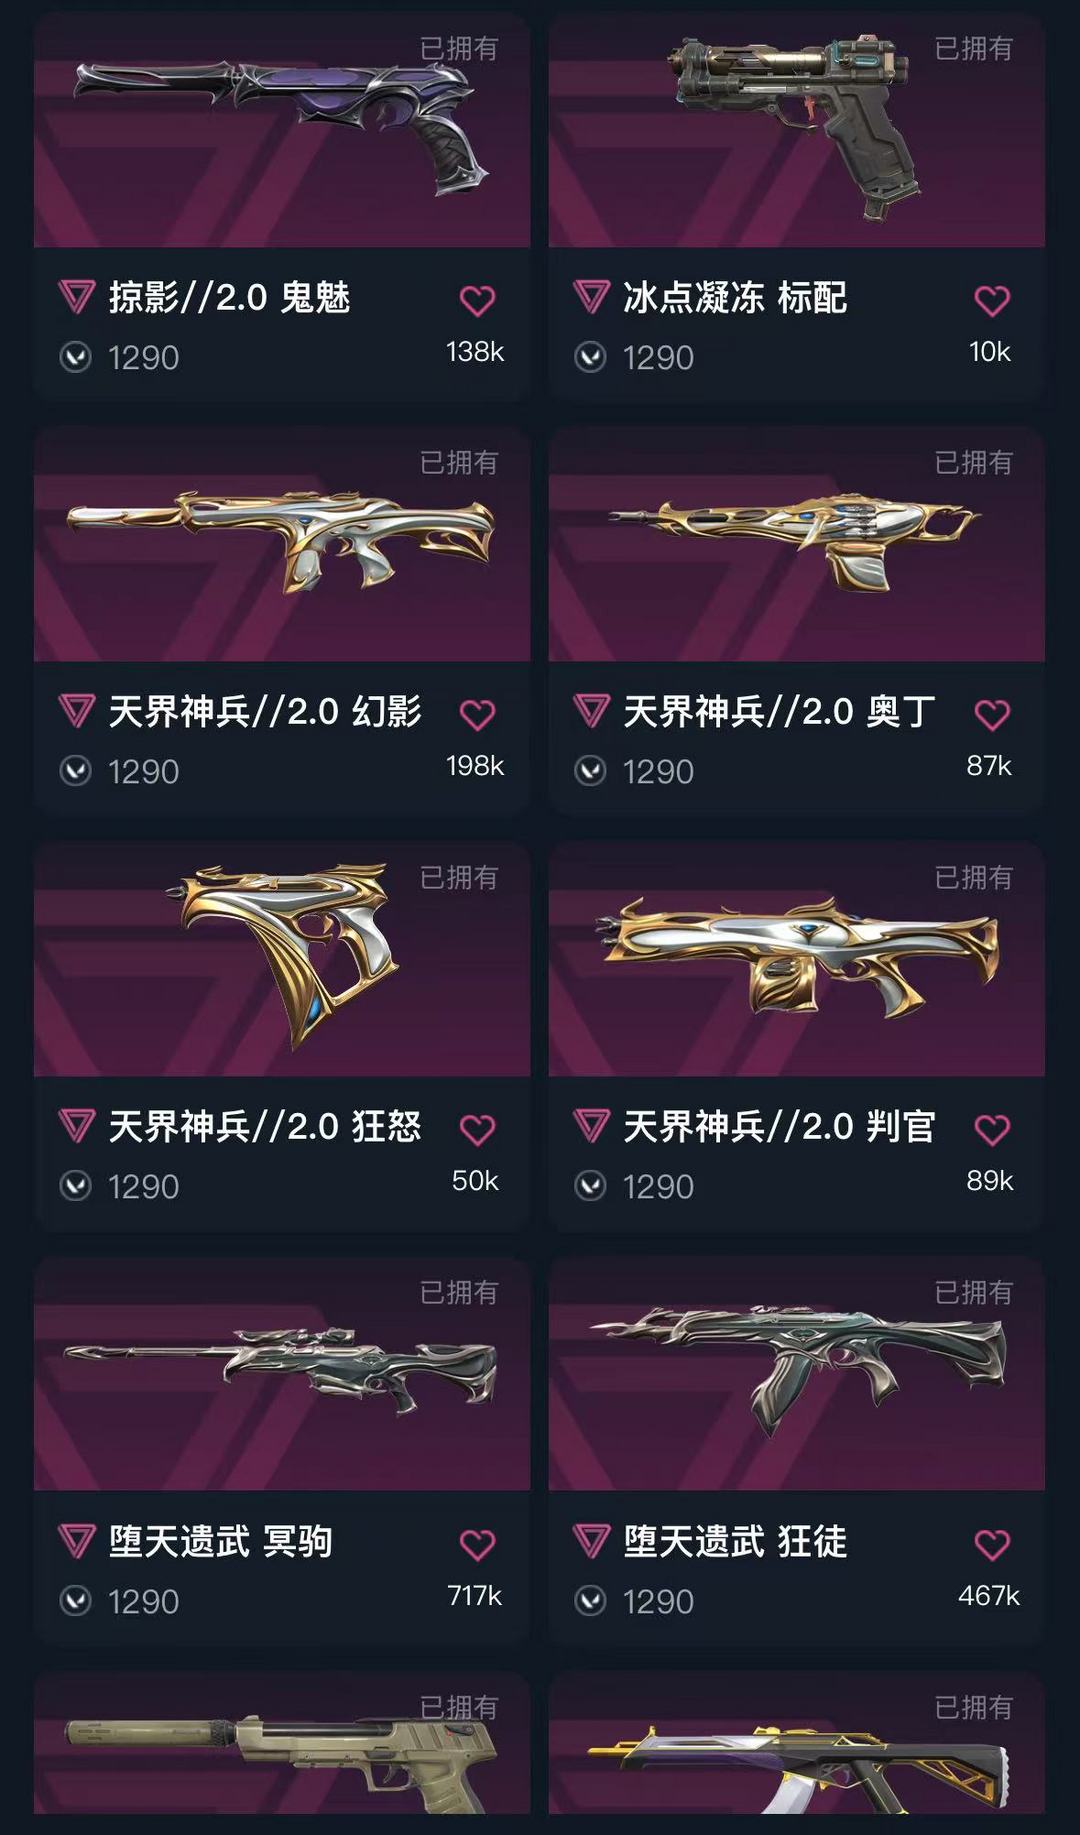The width and height of the screenshot is (1080, 1835).
Task: Like the 天界神兵//2.0 狂怒 skin
Action: [x=477, y=1130]
